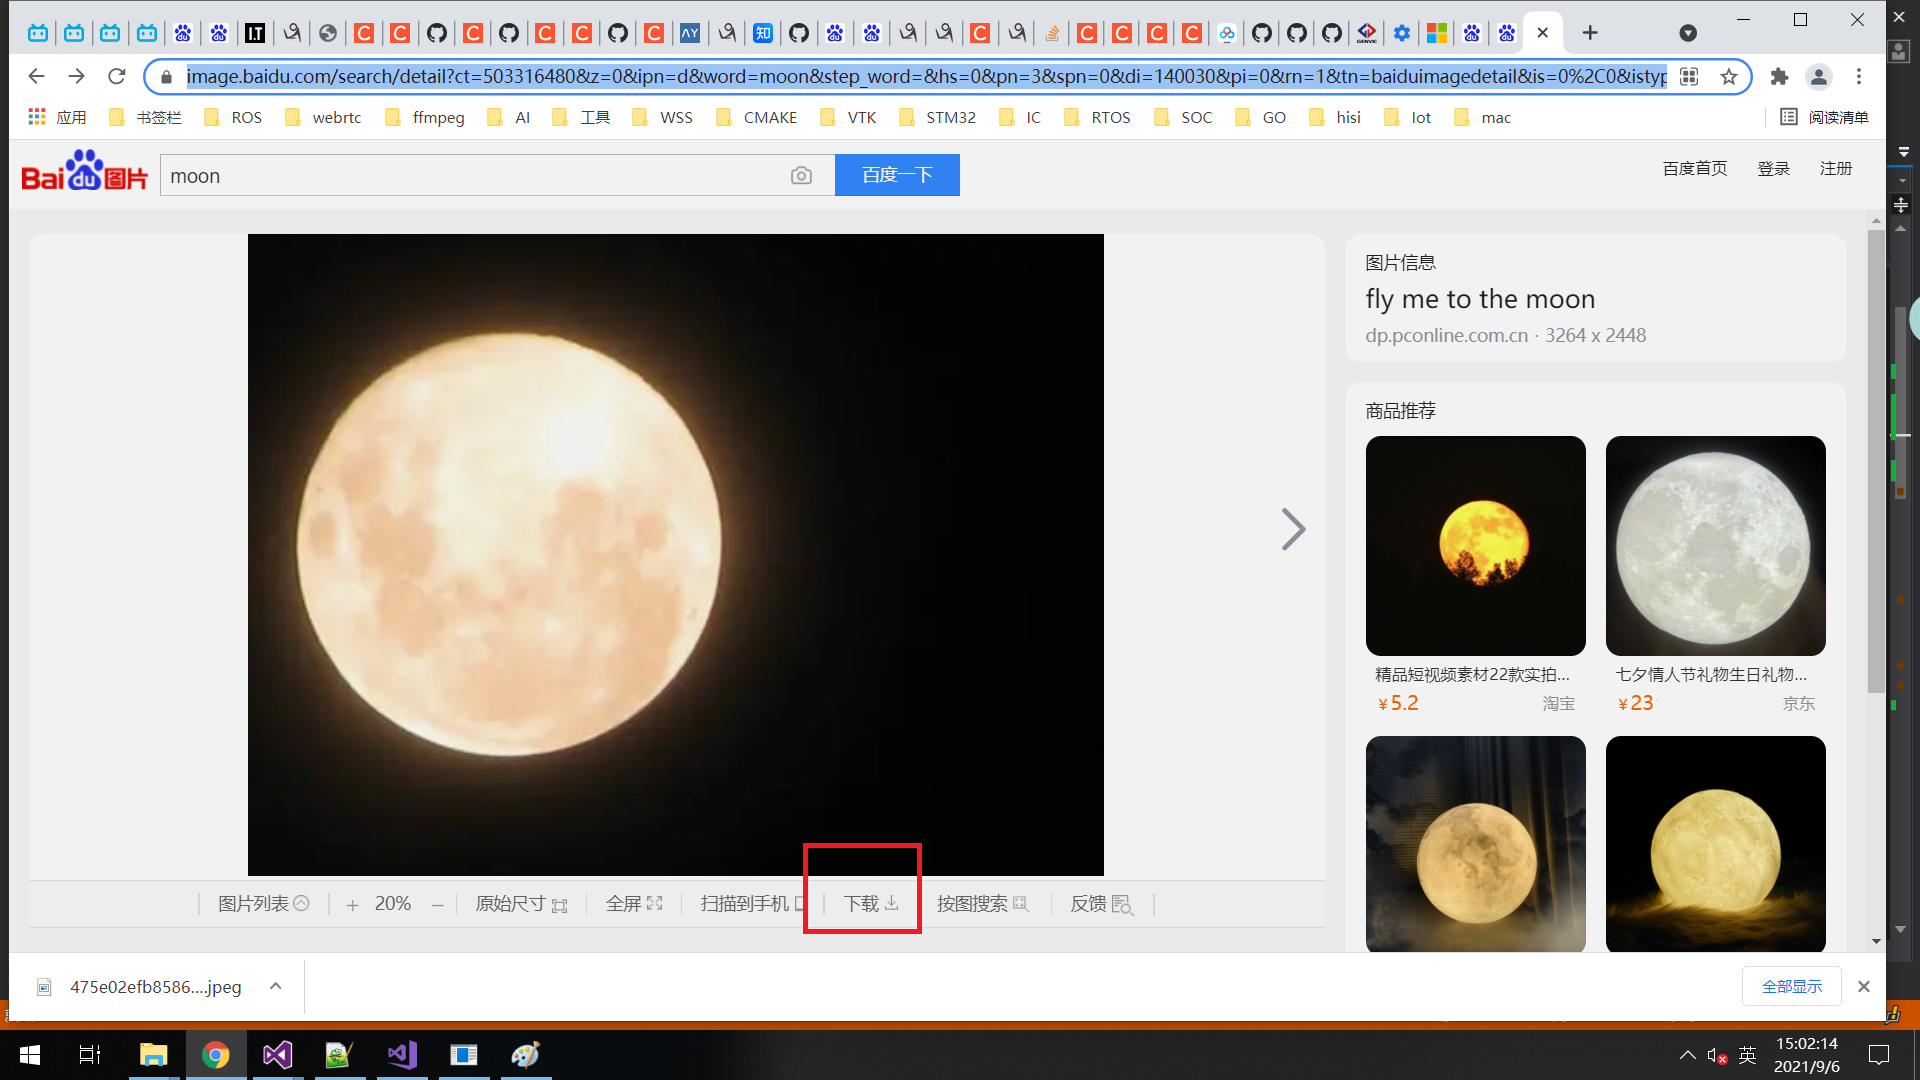
Task: Zoom in with the plus icon
Action: (352, 905)
